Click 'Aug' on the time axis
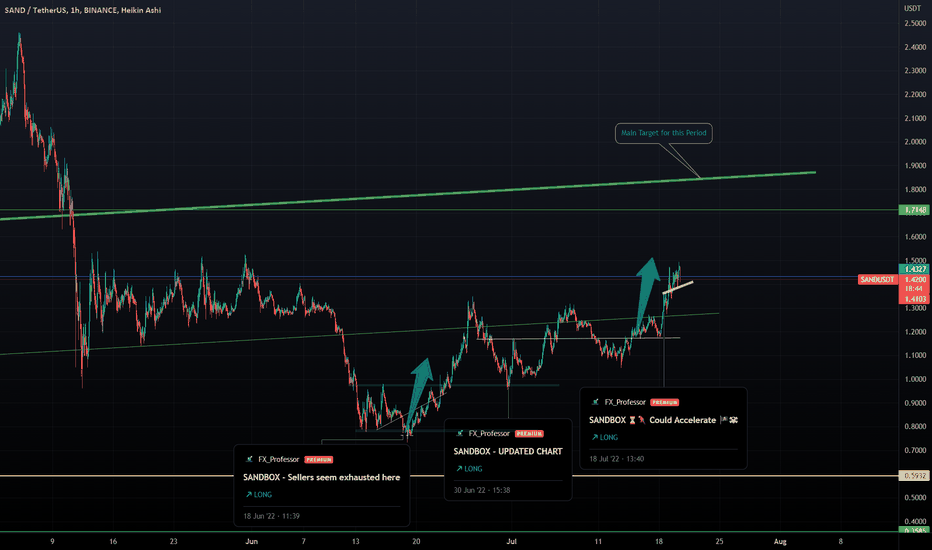The height and width of the screenshot is (550, 932). (x=780, y=542)
